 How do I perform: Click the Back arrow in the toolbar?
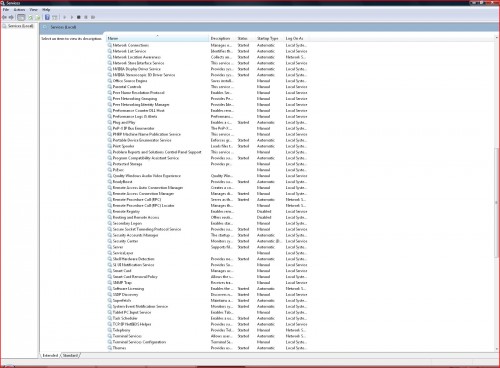(x=5, y=17)
